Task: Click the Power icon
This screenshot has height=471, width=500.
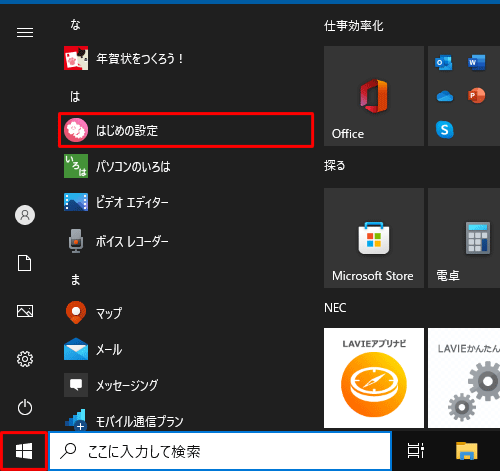Action: click(x=25, y=407)
